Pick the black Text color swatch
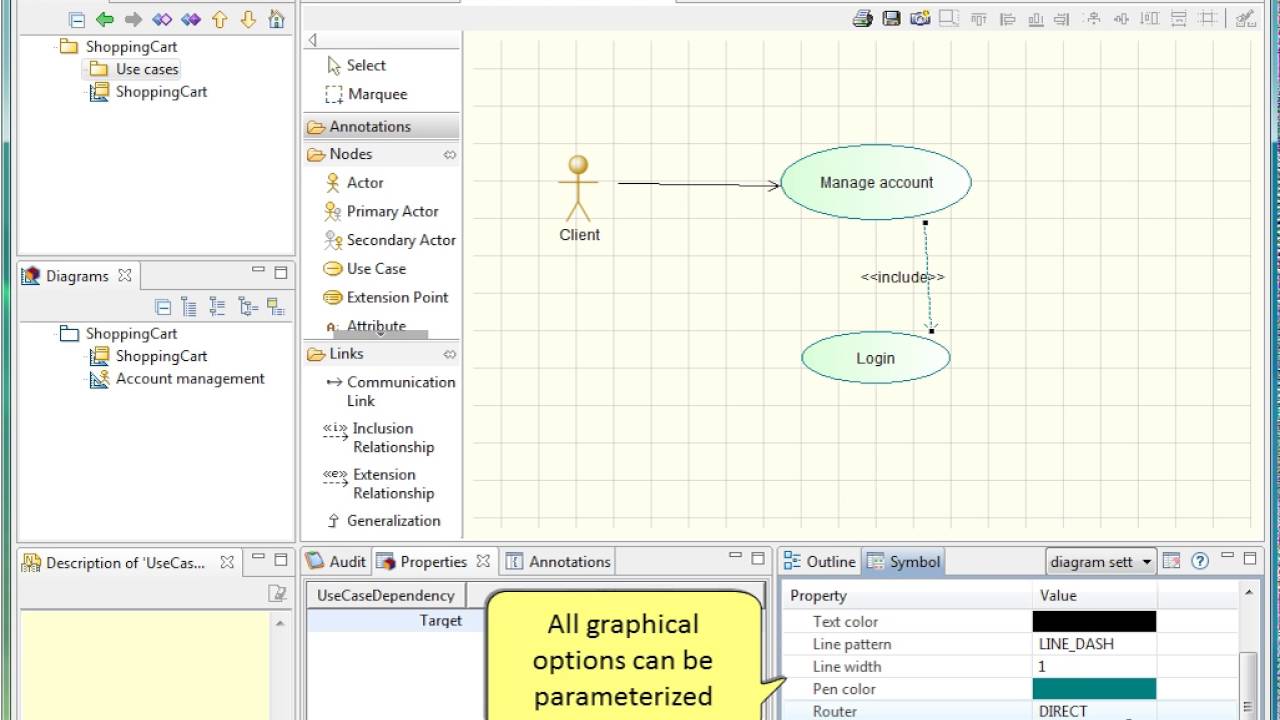1280x720 pixels. (x=1094, y=622)
